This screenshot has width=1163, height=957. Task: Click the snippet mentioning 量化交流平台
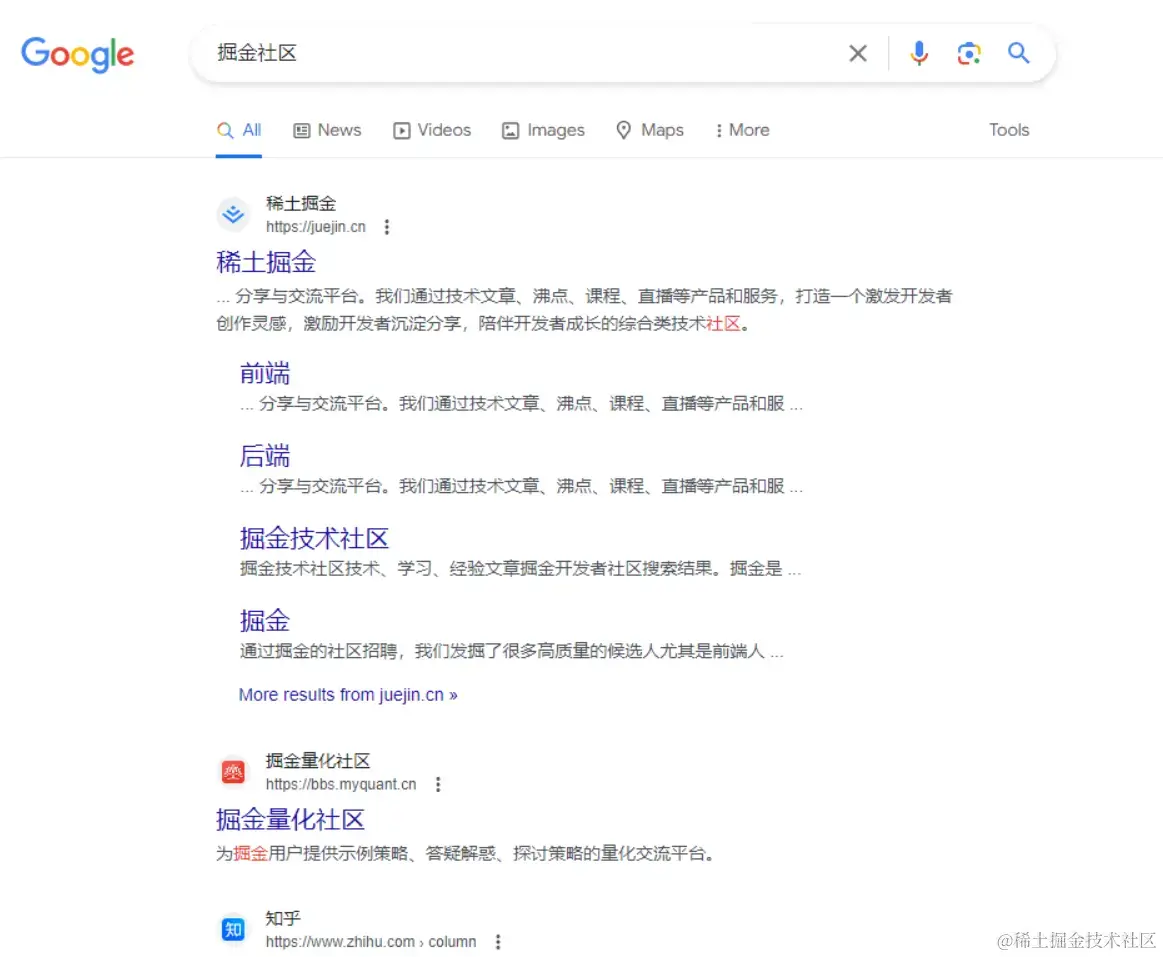click(466, 854)
